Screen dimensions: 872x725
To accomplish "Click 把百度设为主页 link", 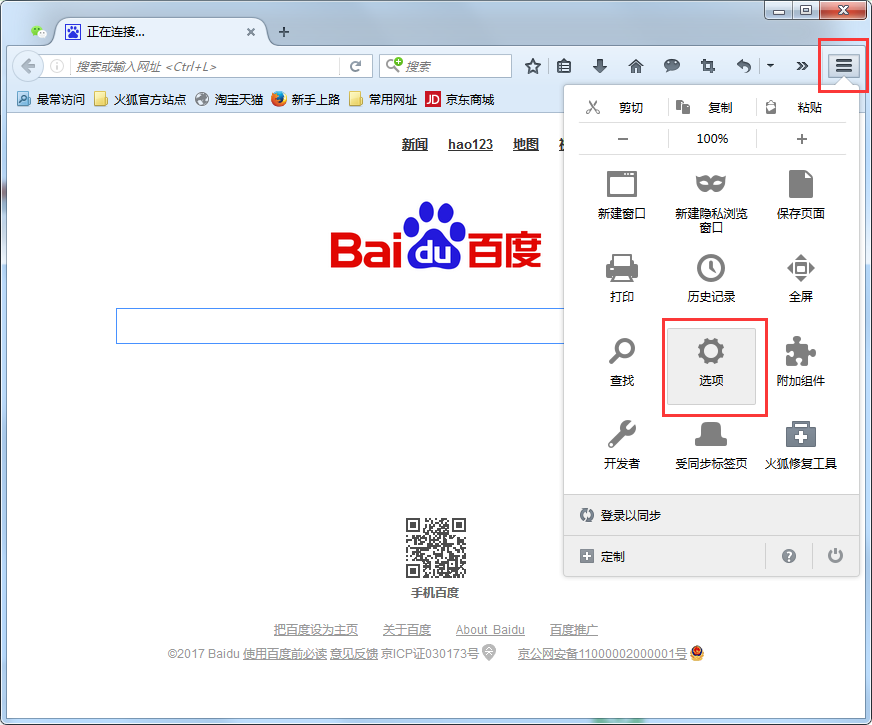I will click(x=315, y=630).
